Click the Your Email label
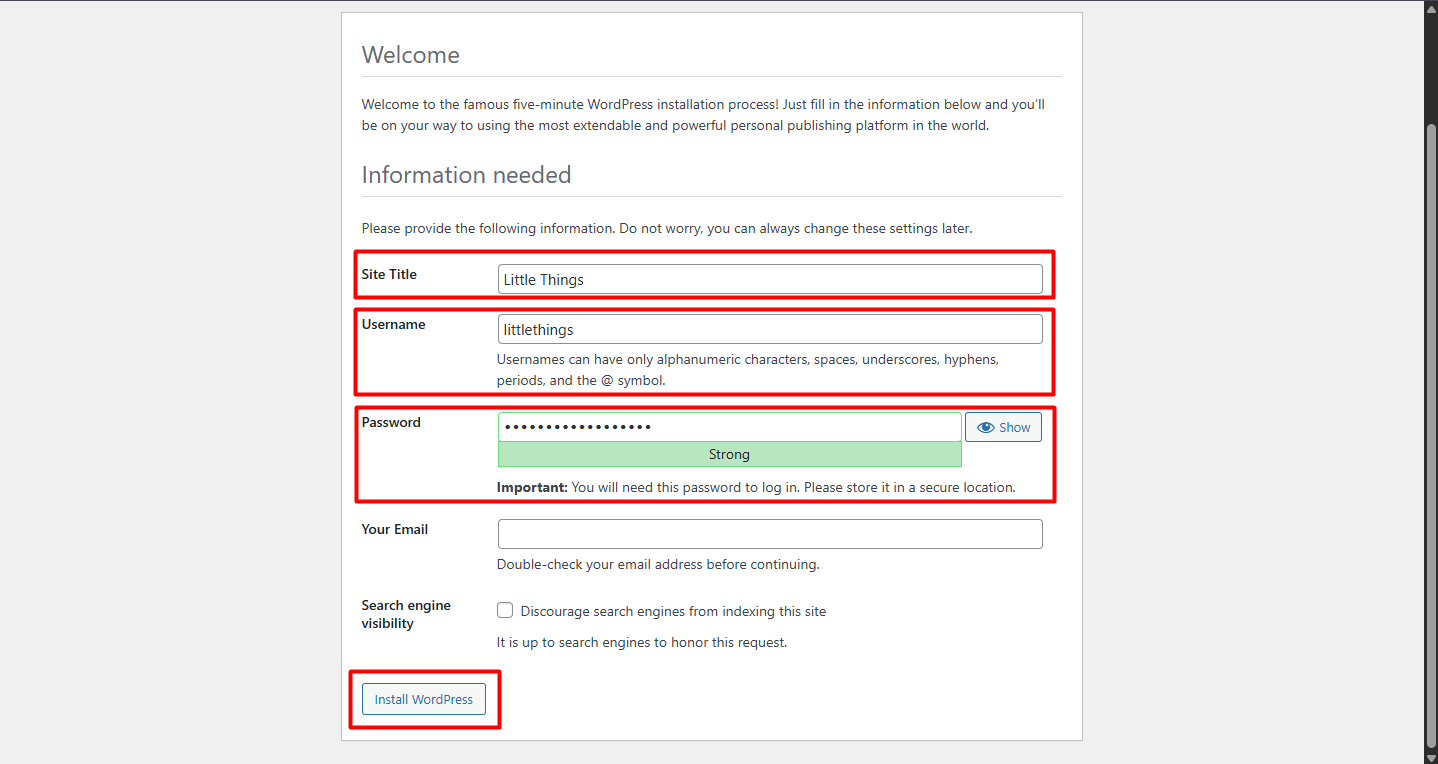The image size is (1438, 764). click(394, 529)
